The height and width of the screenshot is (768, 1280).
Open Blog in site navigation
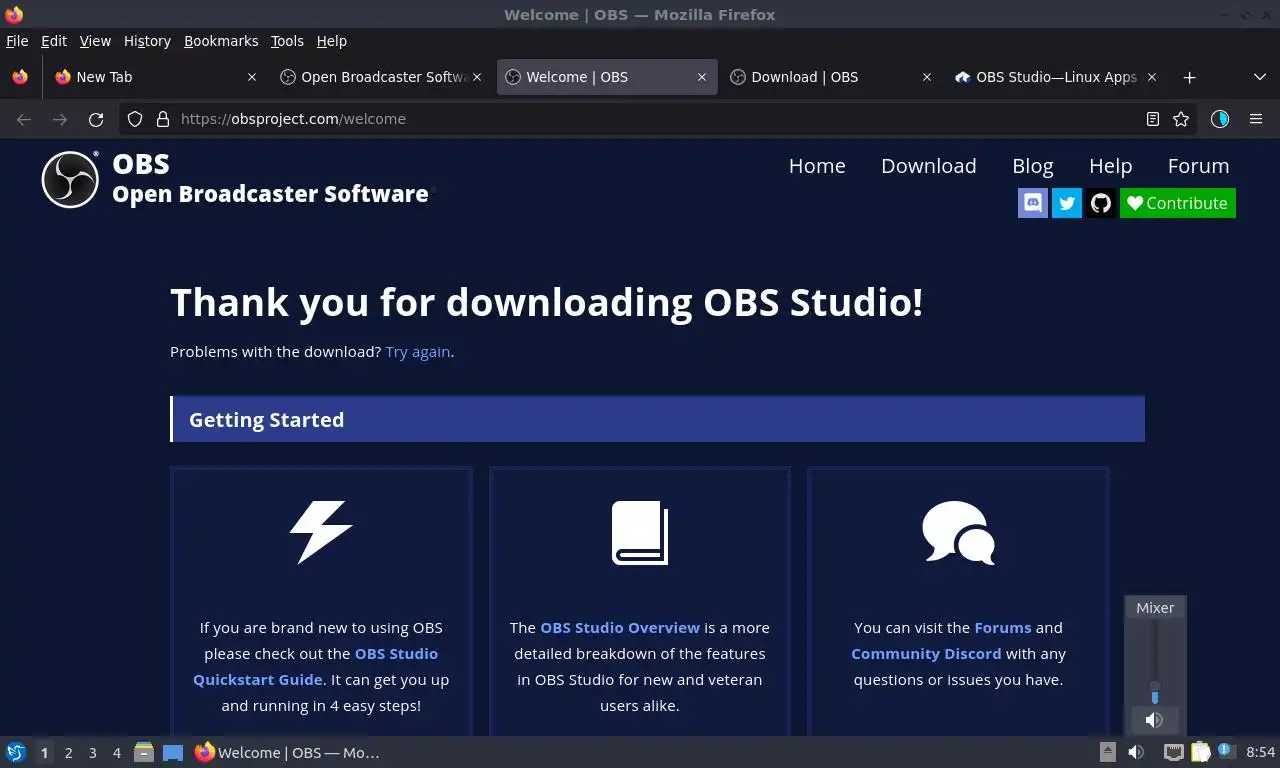(x=1033, y=166)
